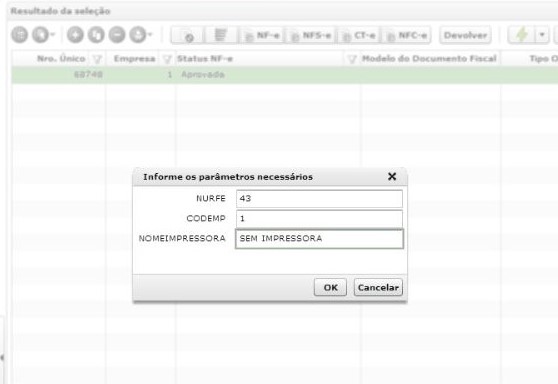The height and width of the screenshot is (384, 558).
Task: Click the second round toolbar icon with arrow
Action: [41, 35]
